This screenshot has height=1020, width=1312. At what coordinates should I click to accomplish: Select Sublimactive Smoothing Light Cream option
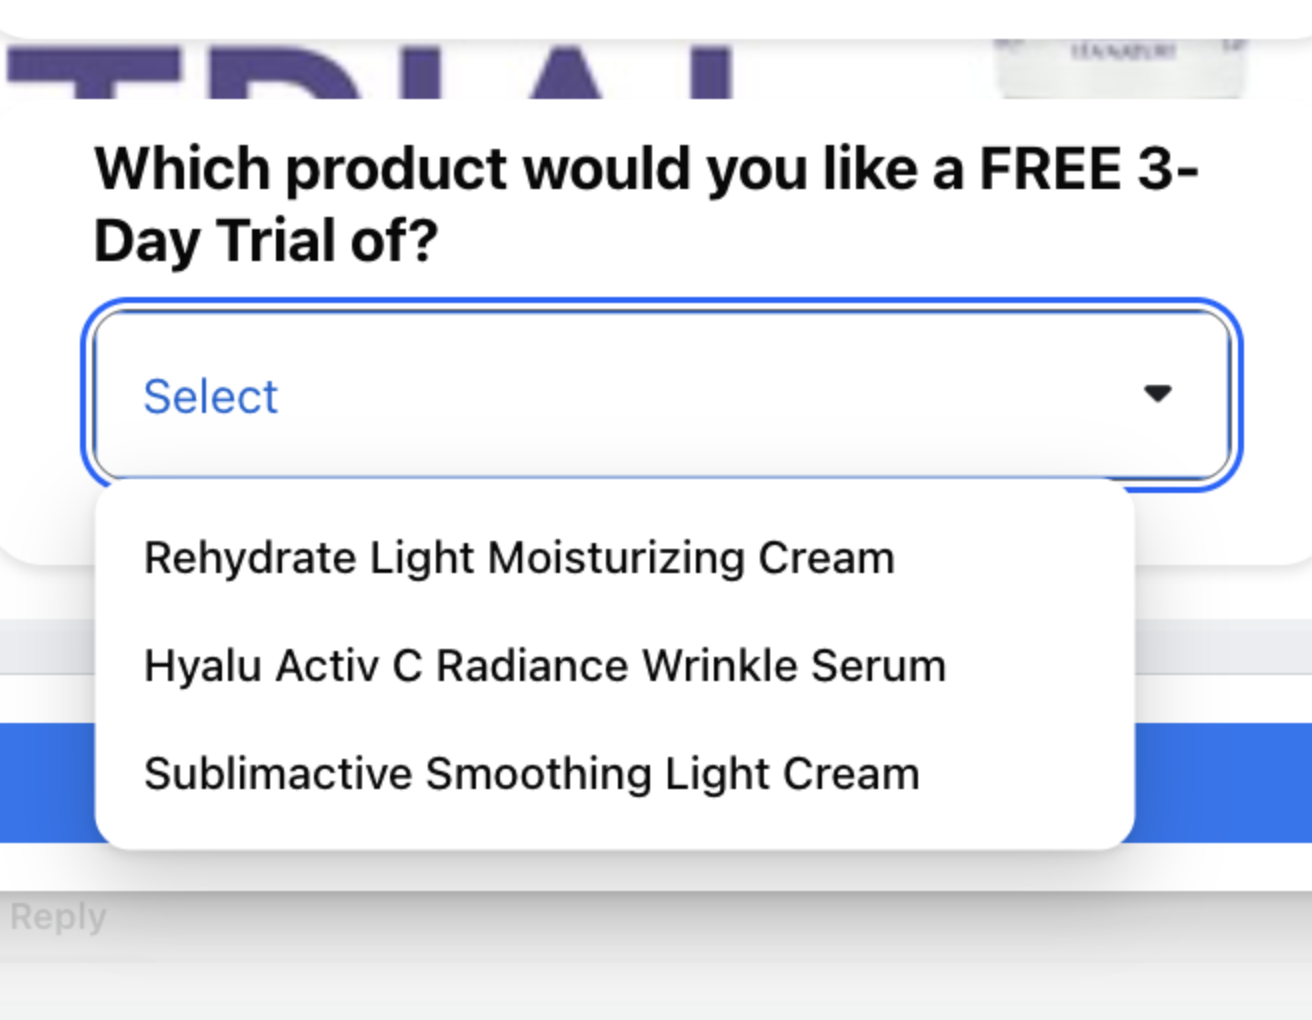click(531, 774)
